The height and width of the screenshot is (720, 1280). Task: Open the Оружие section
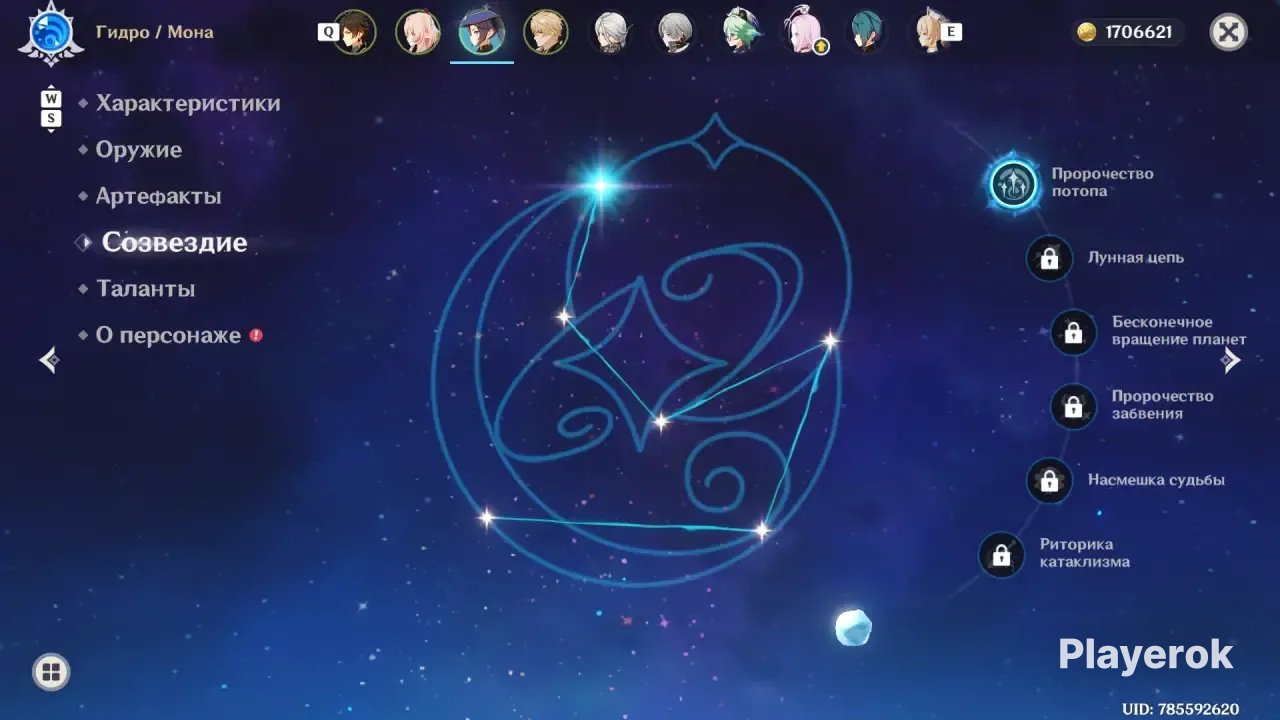pyautogui.click(x=139, y=150)
